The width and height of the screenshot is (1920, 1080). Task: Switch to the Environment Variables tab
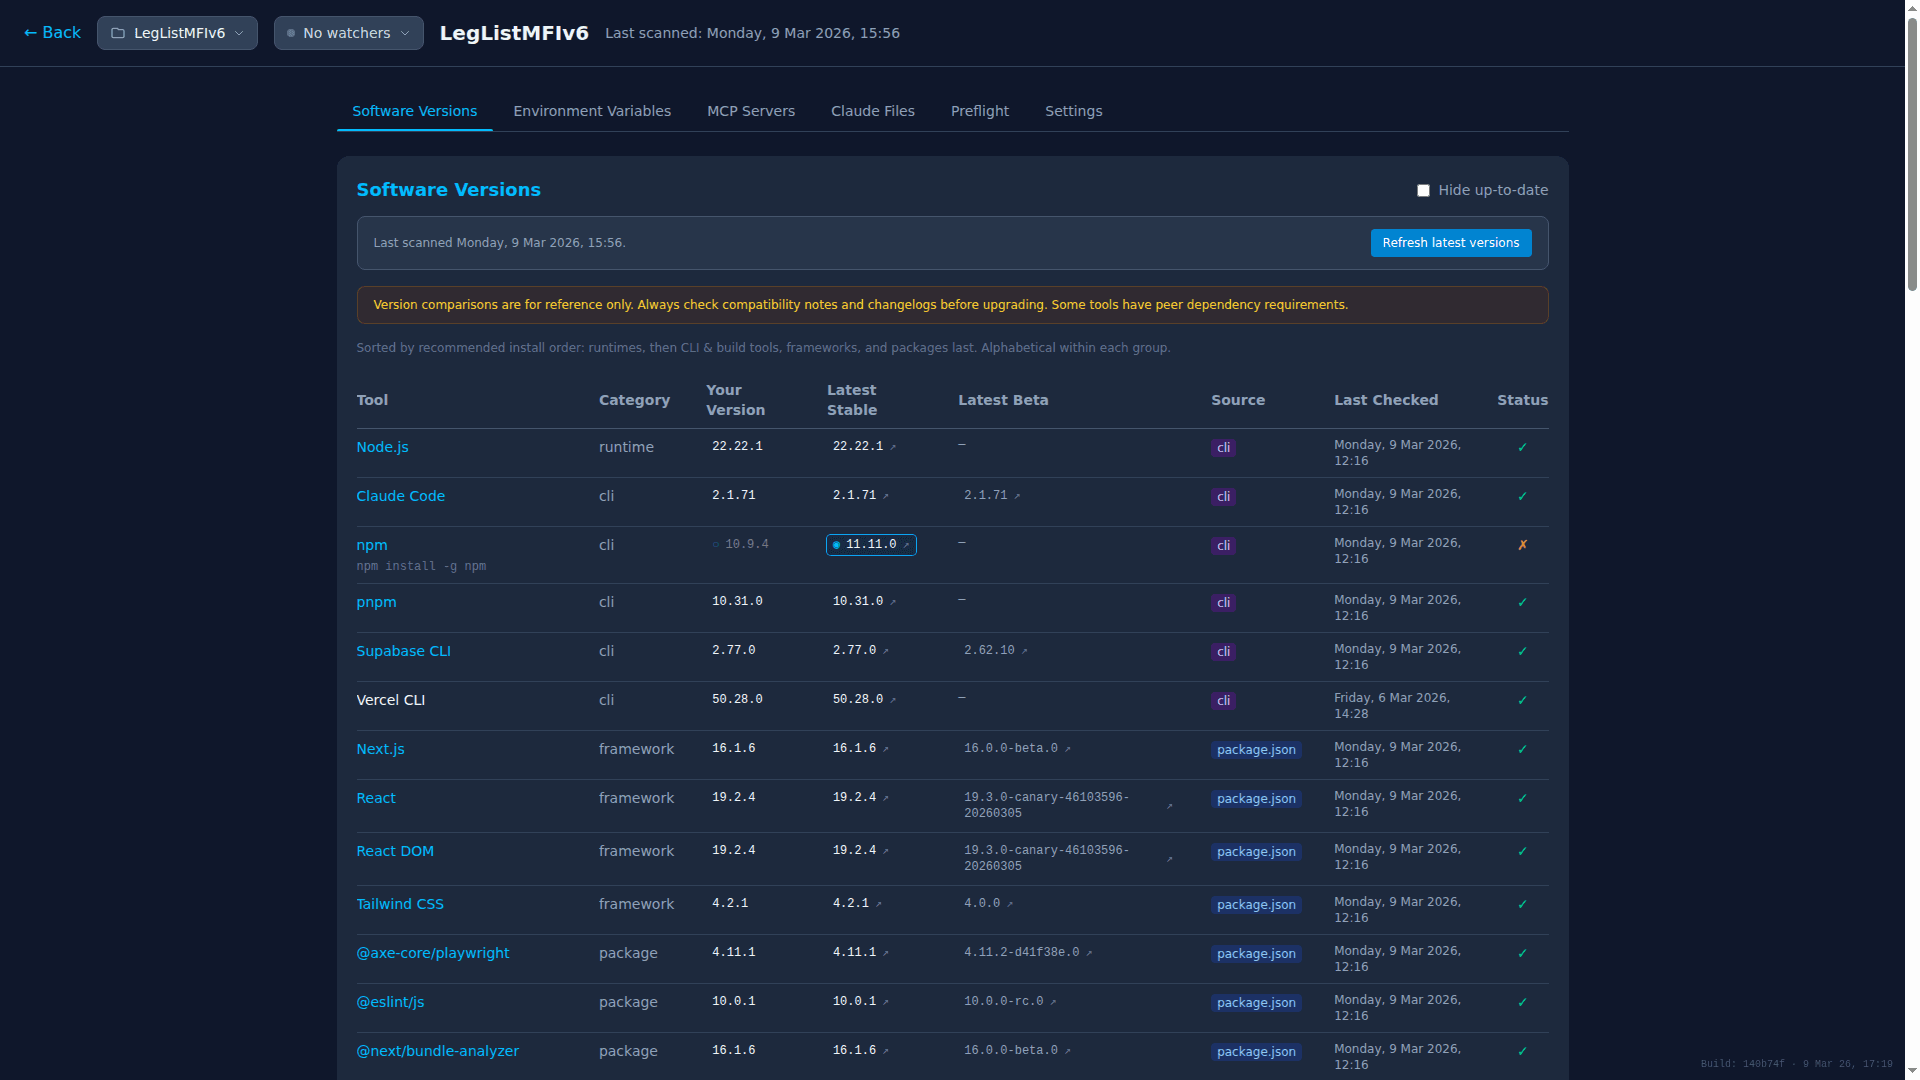(x=592, y=111)
